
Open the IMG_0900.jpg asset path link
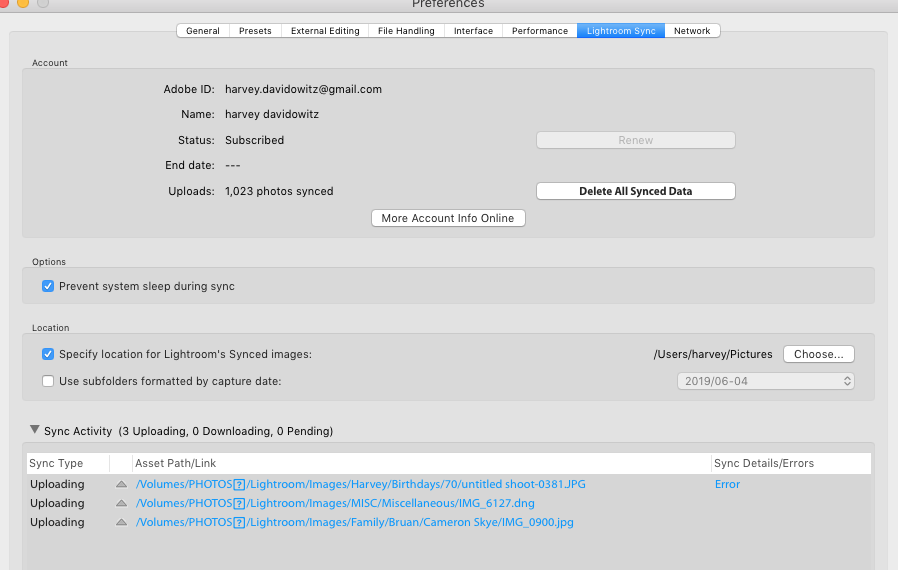[x=355, y=522]
